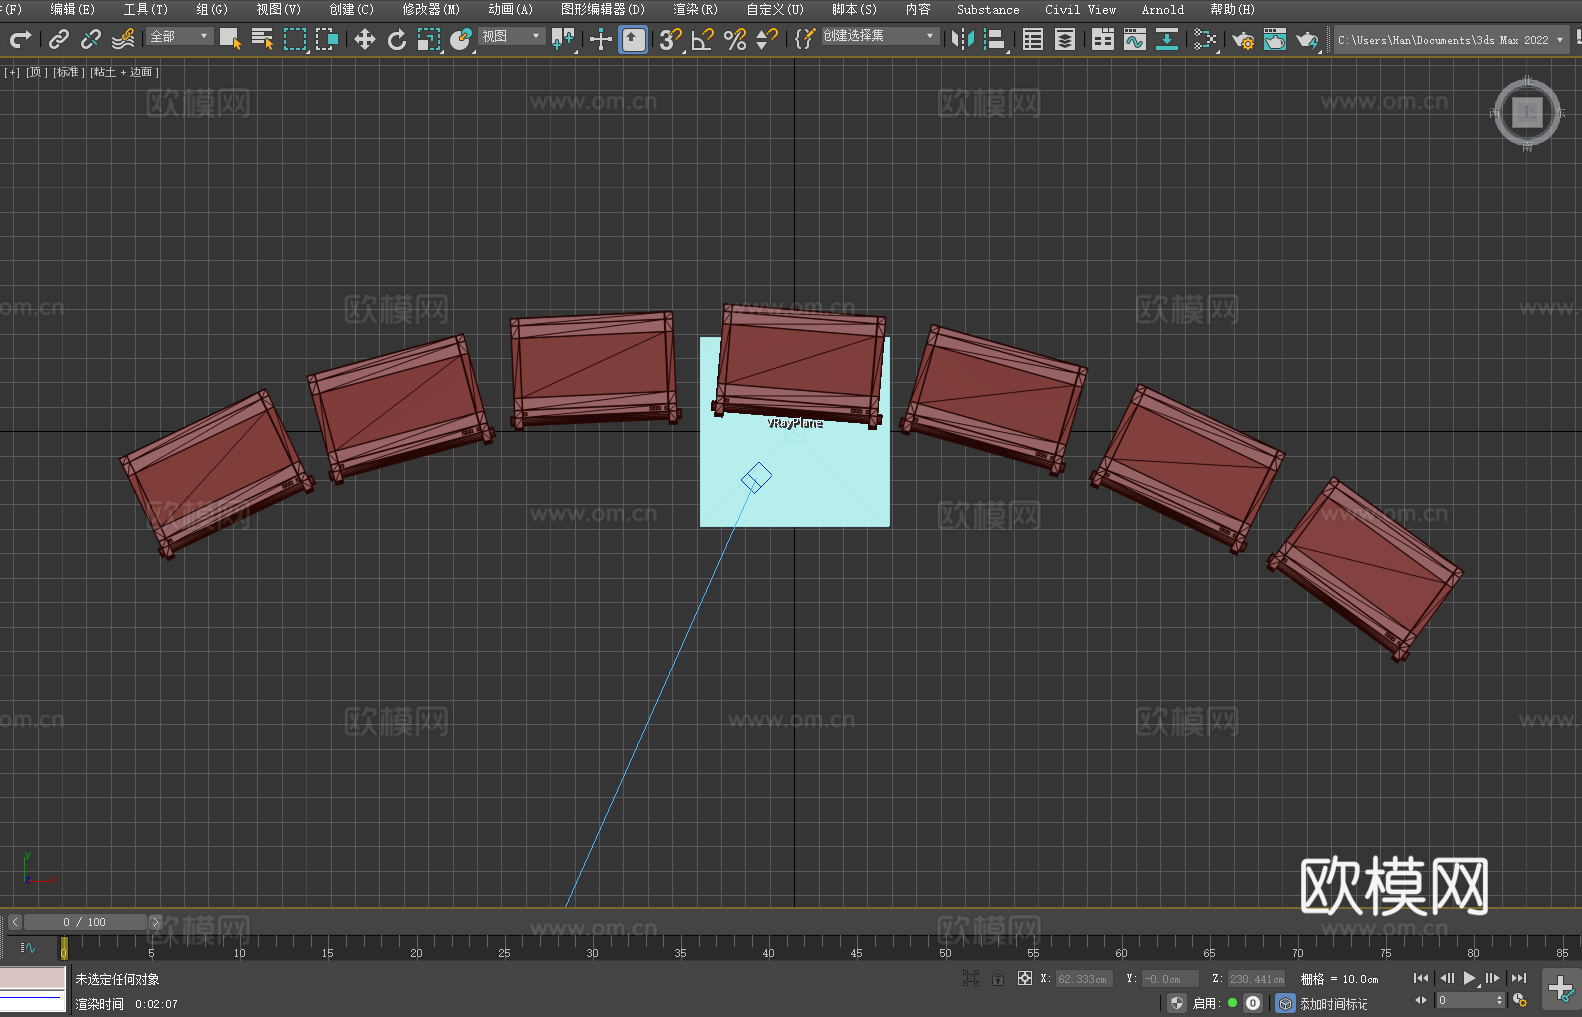Select the Unlink selection tool

(x=91, y=39)
